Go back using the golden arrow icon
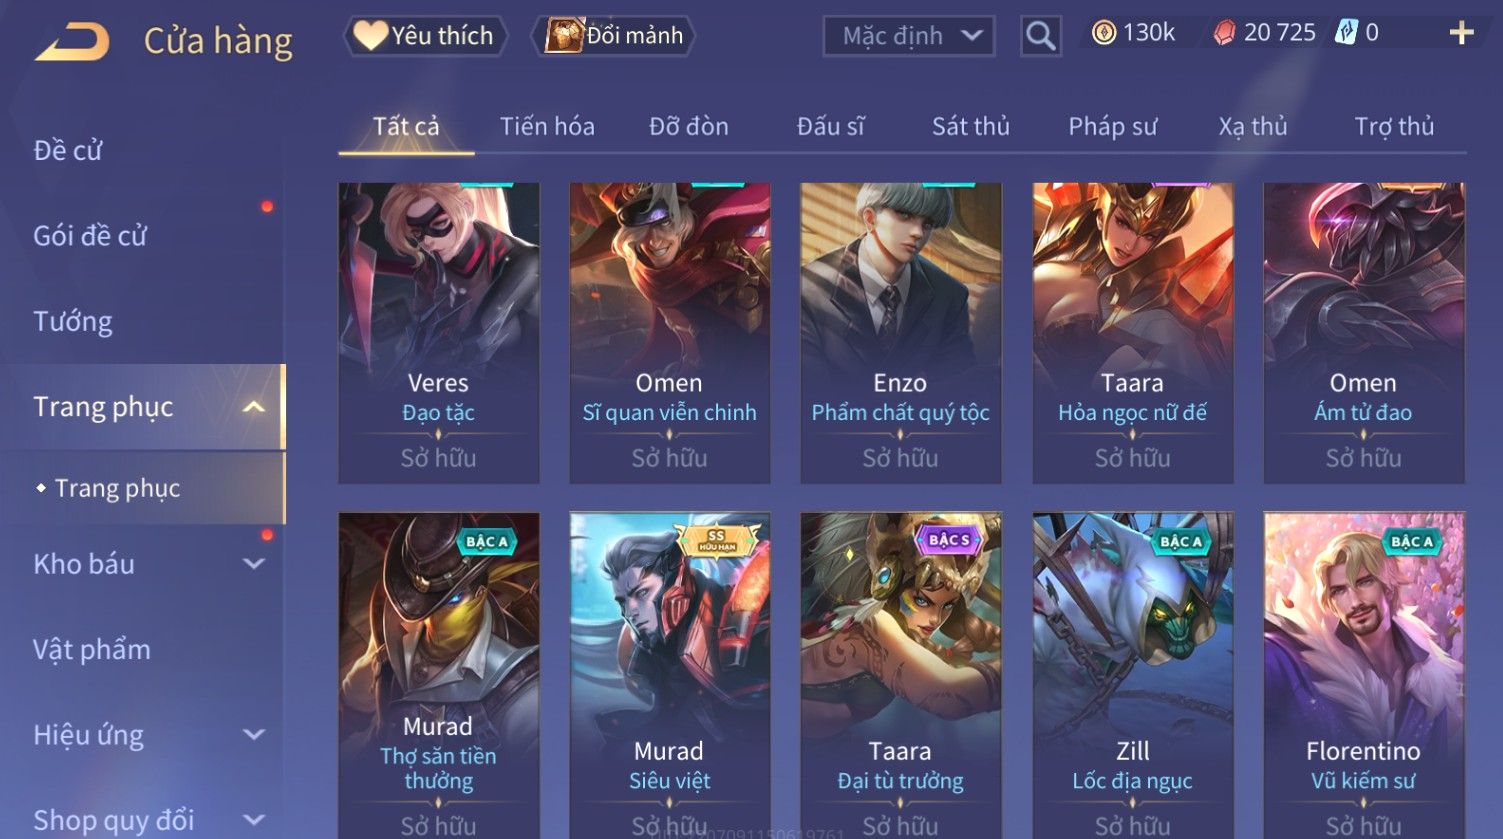Image resolution: width=1503 pixels, height=839 pixels. click(x=72, y=43)
